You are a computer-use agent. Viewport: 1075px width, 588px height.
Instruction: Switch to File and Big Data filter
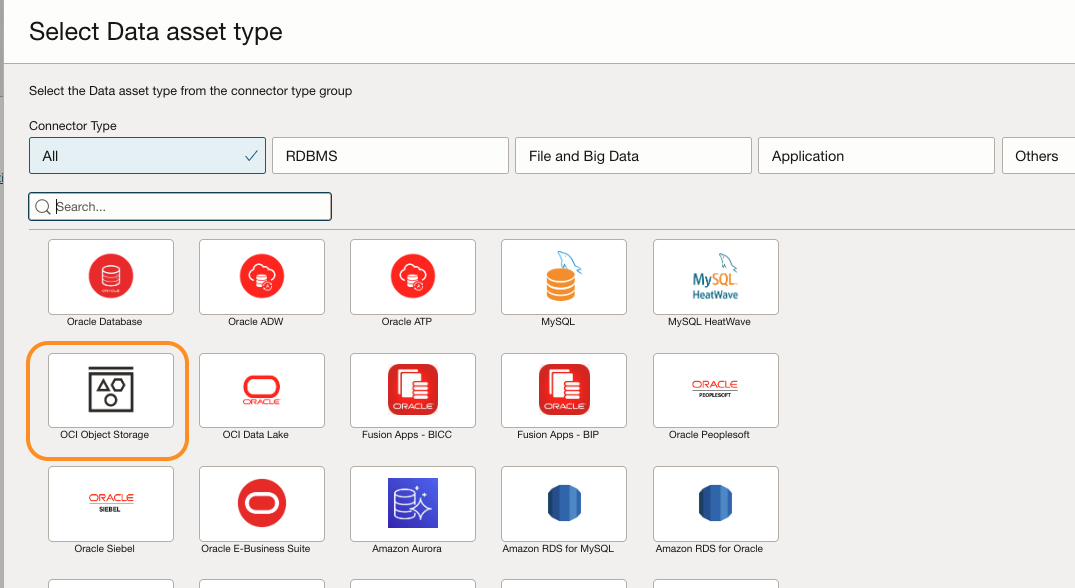coord(633,156)
